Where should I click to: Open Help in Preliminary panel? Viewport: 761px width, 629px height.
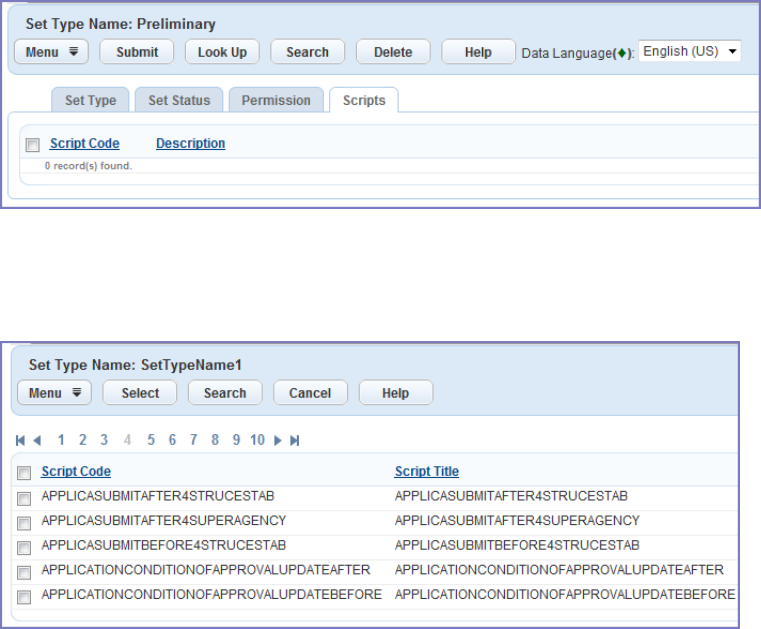(x=479, y=52)
